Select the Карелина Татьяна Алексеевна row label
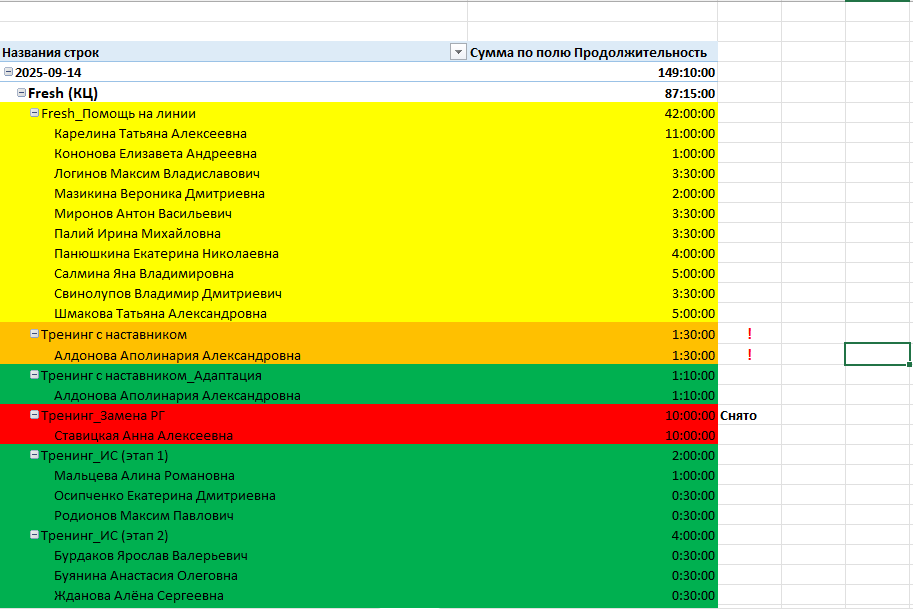 coord(150,133)
